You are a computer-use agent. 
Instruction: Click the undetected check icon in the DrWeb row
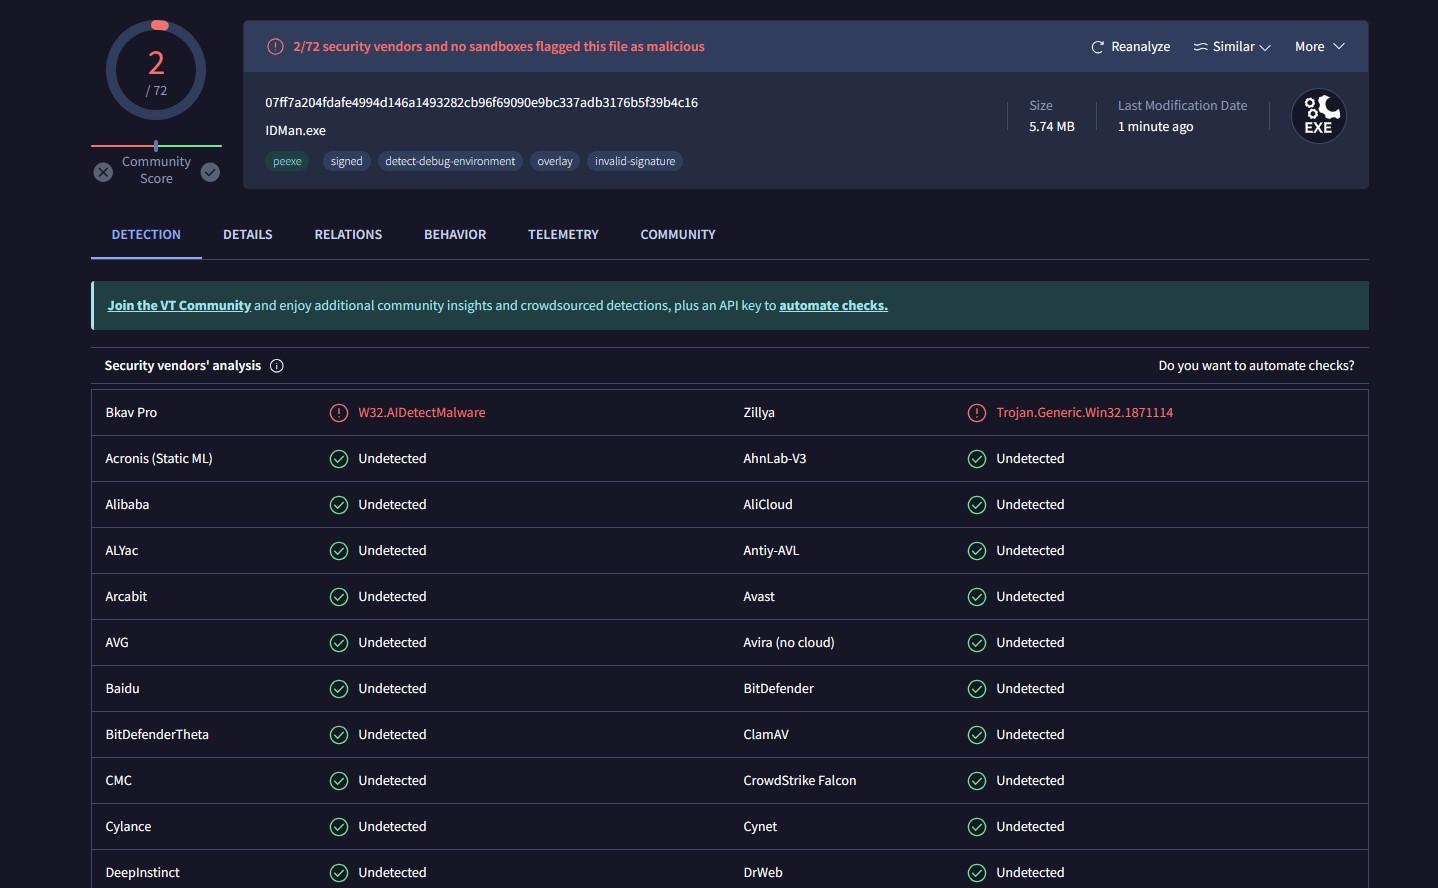(x=977, y=873)
